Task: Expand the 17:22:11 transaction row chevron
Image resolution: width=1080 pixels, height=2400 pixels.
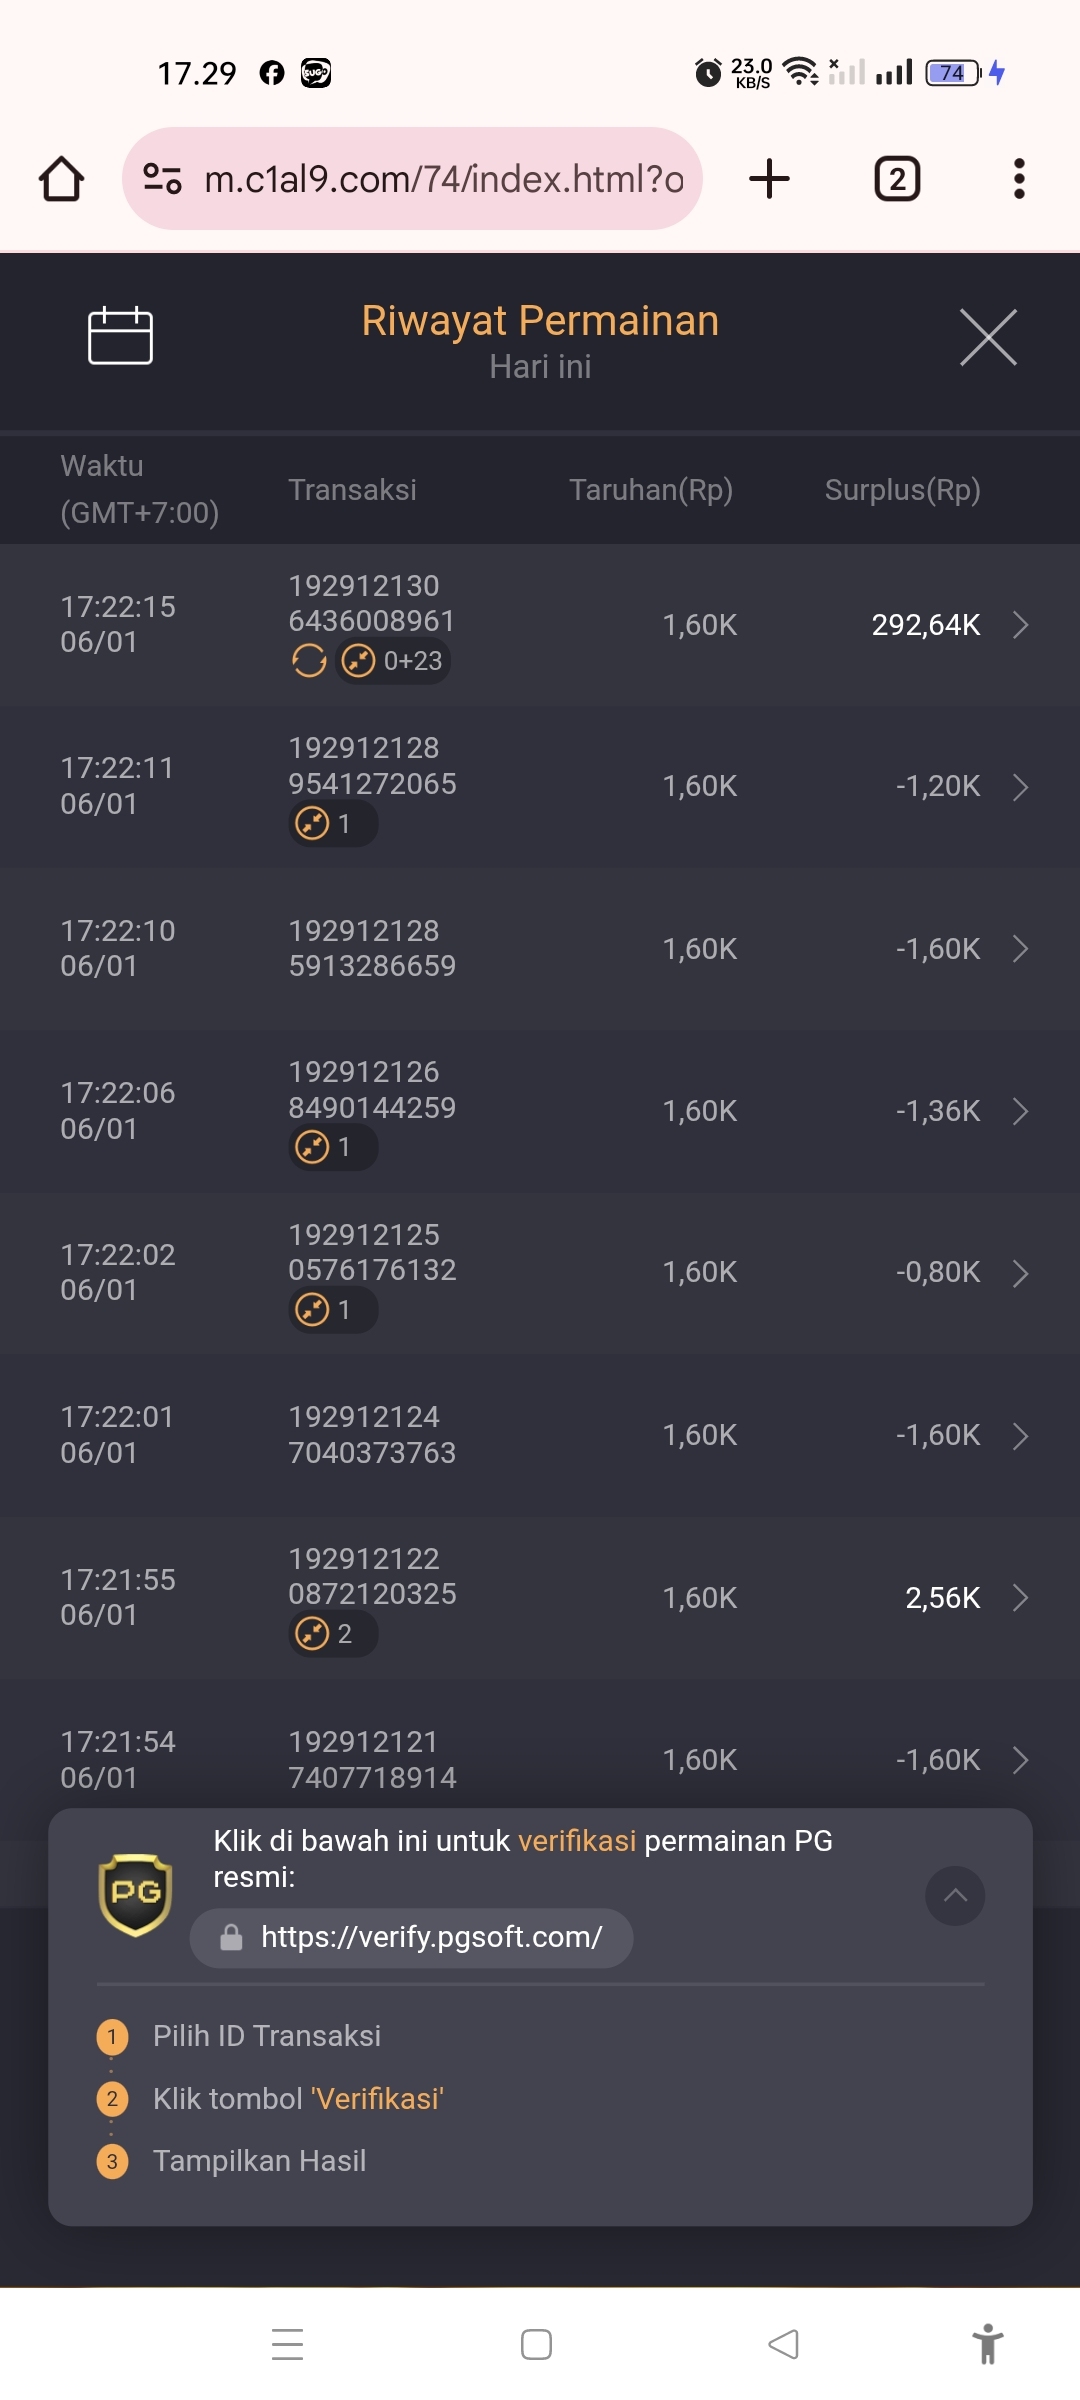Action: coord(1020,787)
